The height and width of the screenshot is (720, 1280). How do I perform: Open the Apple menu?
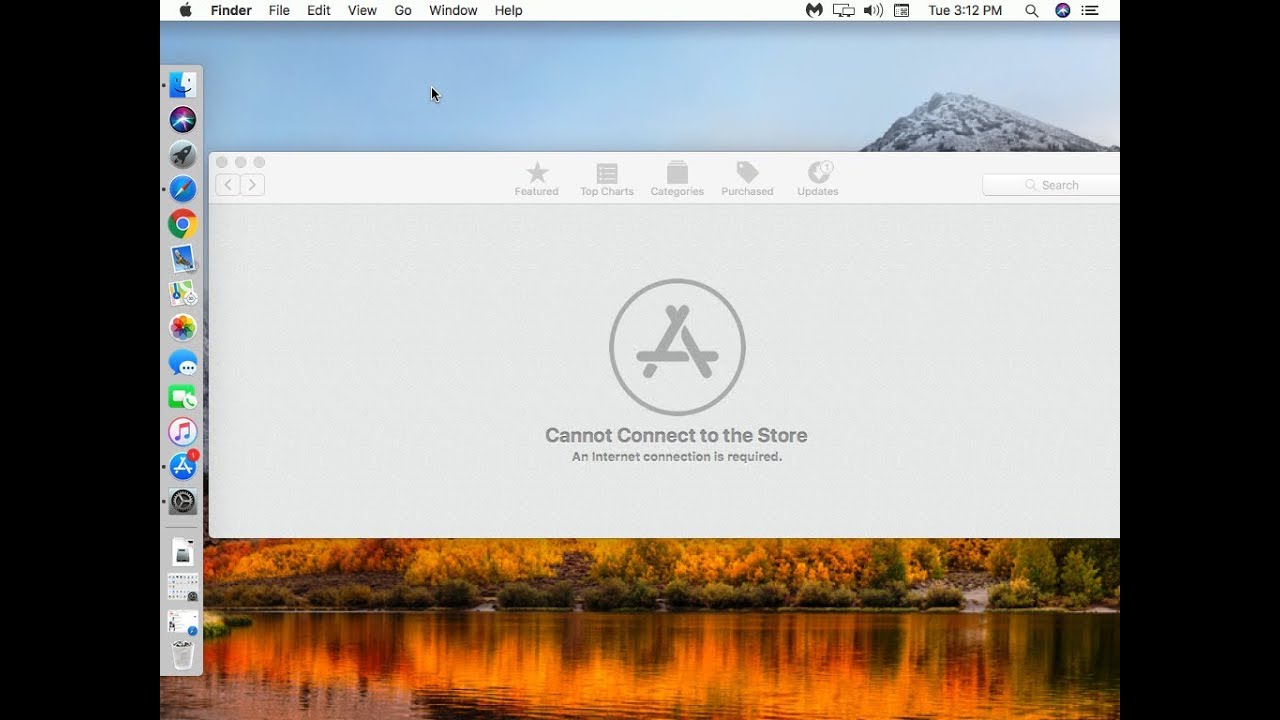[x=185, y=10]
